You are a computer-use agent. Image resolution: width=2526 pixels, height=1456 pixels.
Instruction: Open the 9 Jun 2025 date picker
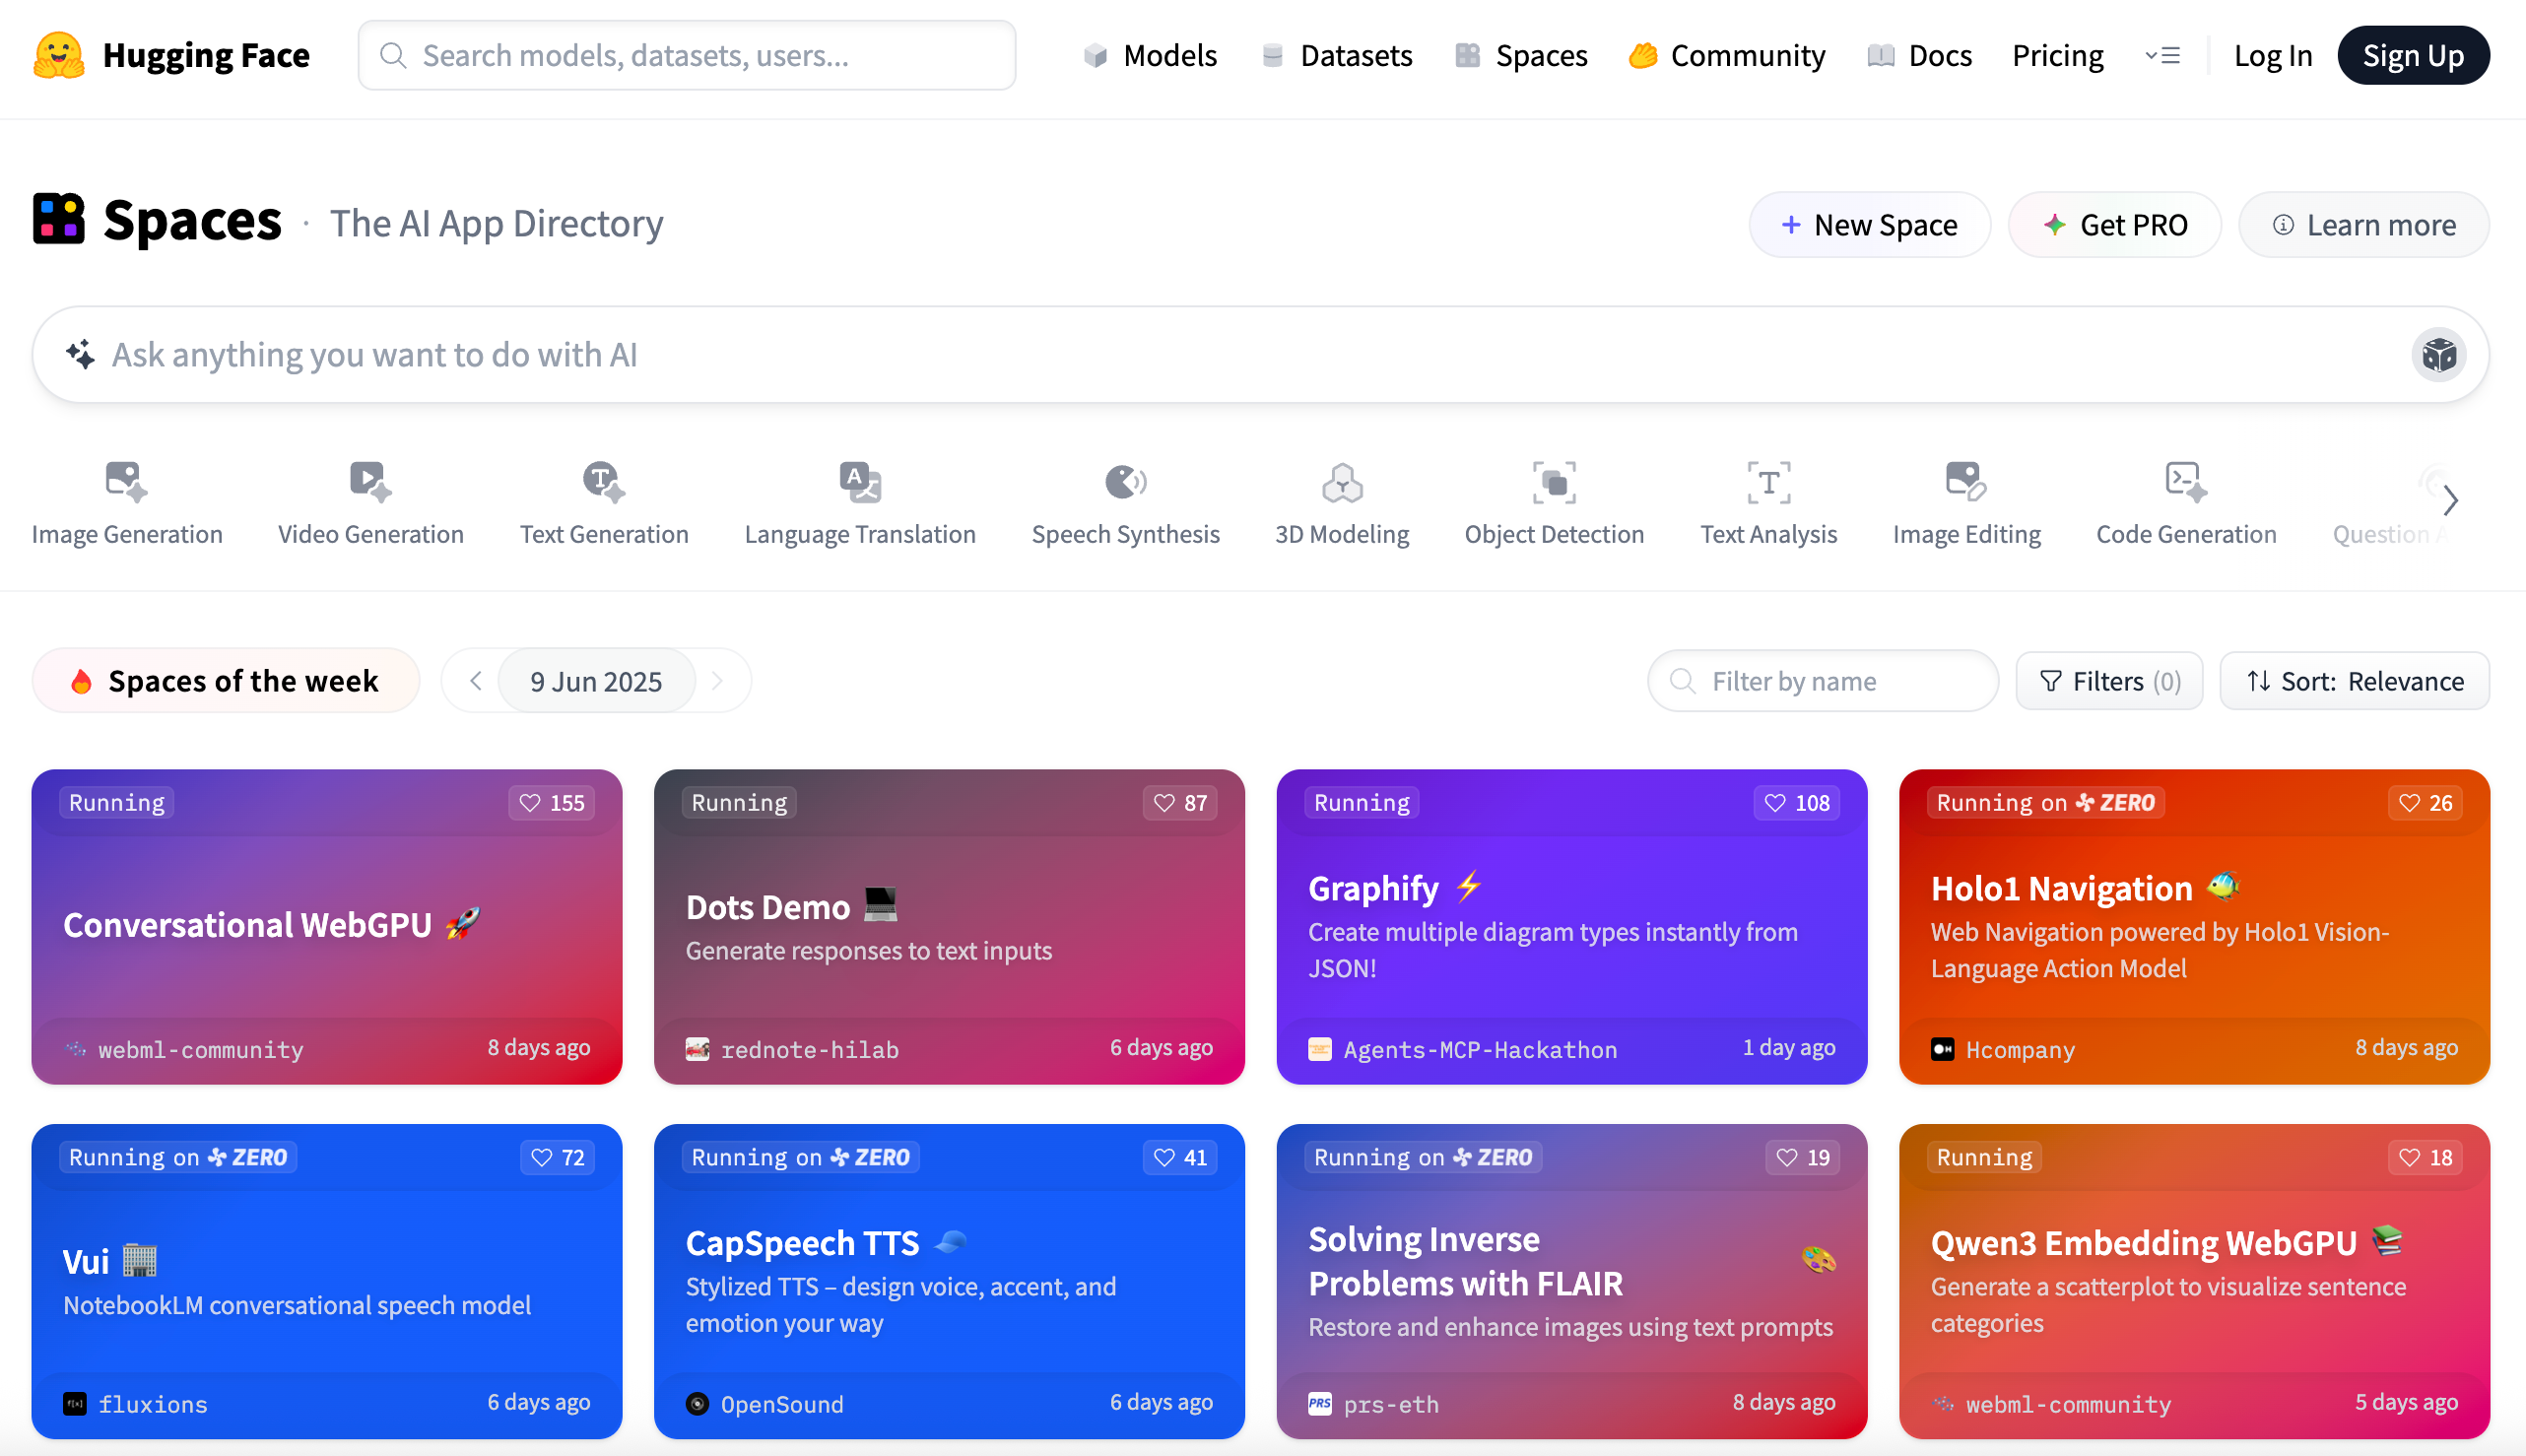(x=596, y=681)
